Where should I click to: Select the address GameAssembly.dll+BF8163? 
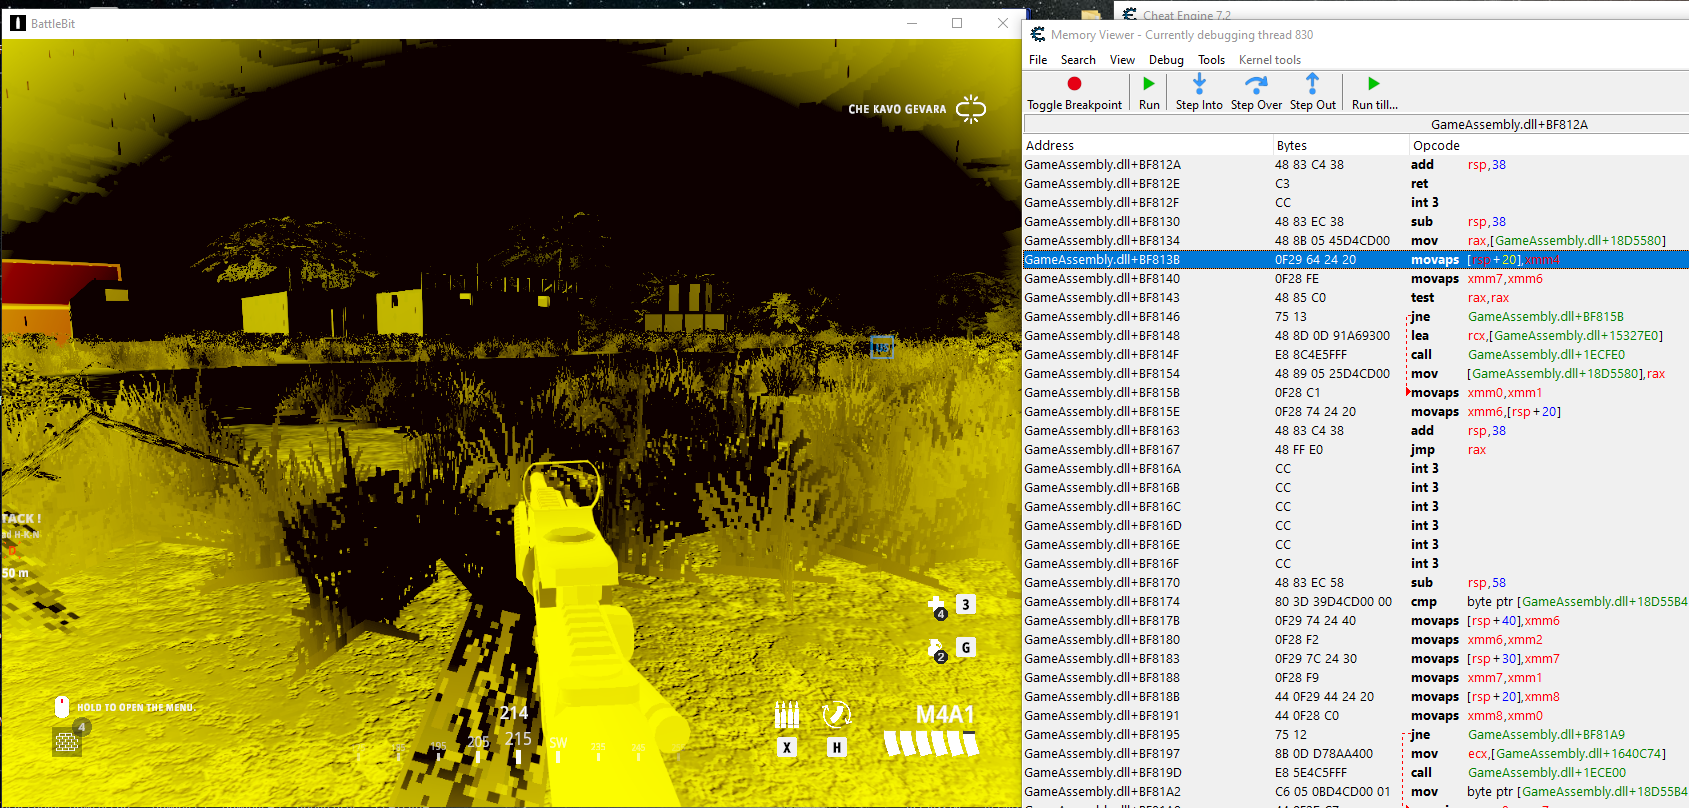(1102, 431)
